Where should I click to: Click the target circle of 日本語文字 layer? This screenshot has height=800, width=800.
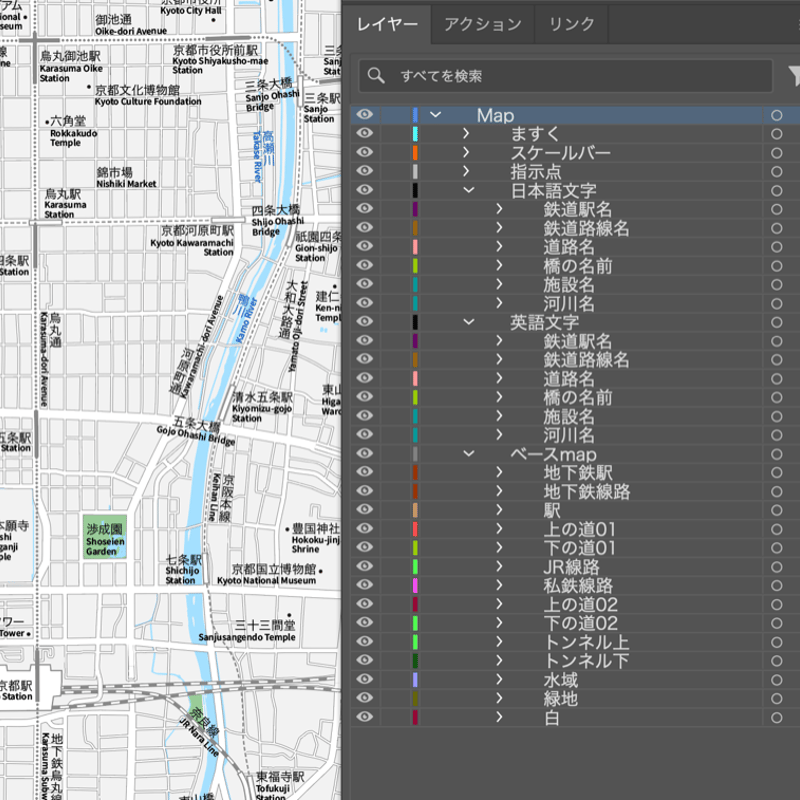click(776, 191)
